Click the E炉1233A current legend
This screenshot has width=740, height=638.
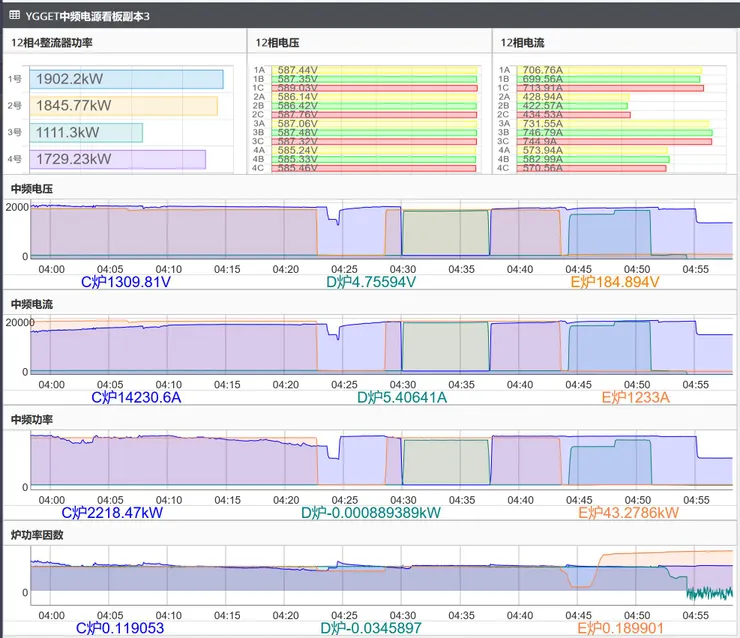pos(630,397)
